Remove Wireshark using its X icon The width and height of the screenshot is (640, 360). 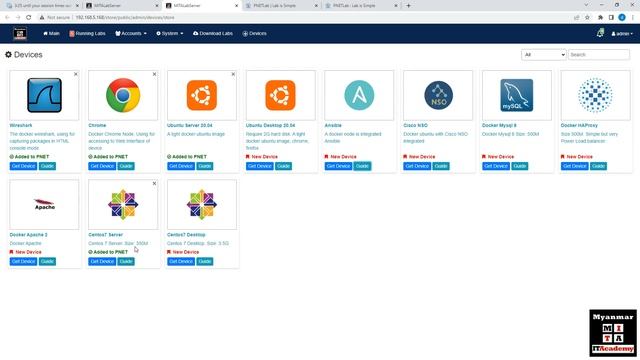tap(76, 74)
